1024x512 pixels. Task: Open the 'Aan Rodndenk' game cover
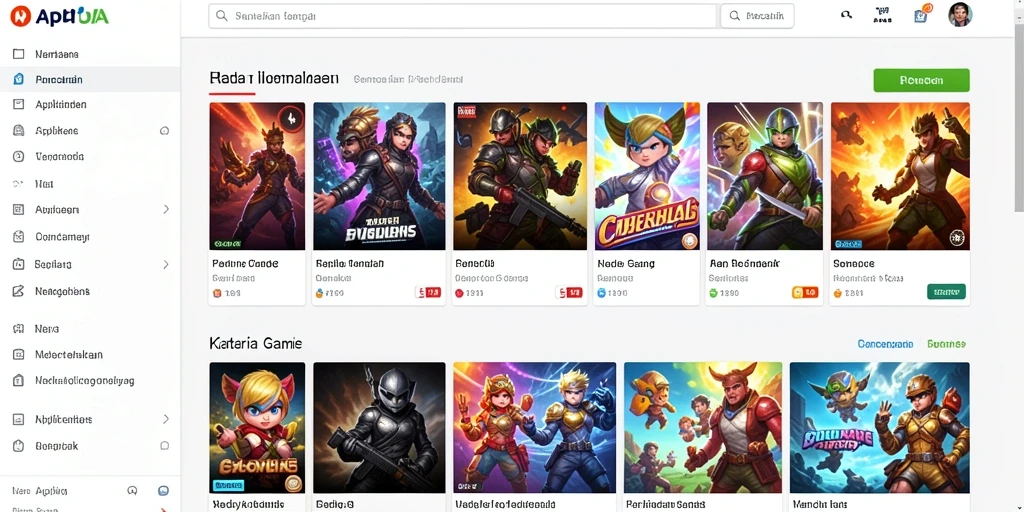[765, 176]
